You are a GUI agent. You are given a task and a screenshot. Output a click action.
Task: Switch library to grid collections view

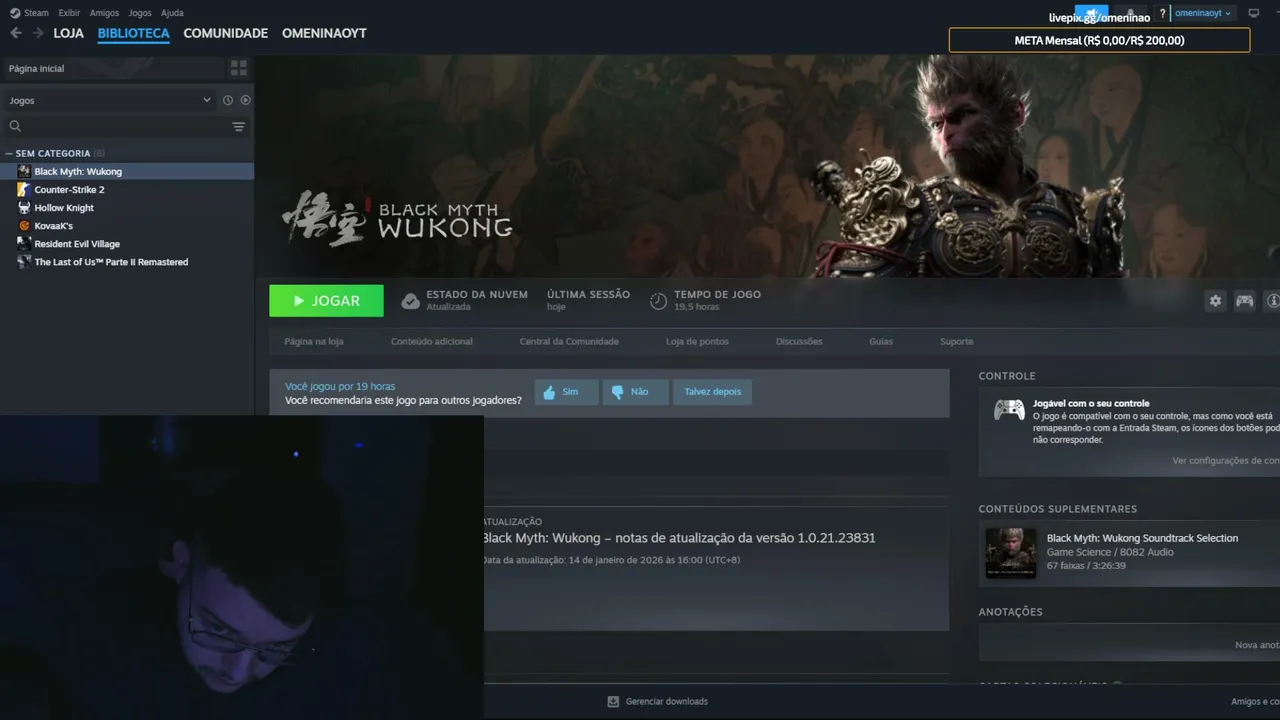tap(238, 68)
